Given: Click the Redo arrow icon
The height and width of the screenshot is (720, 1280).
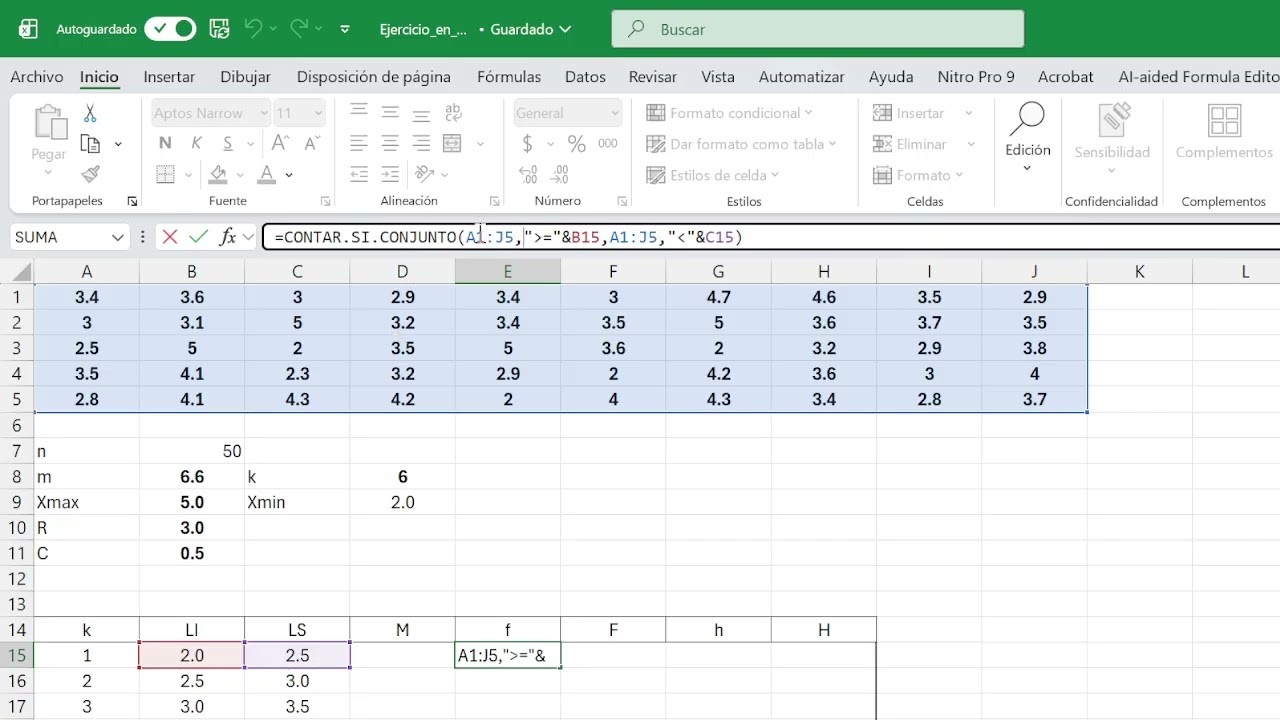Looking at the screenshot, I should point(298,29).
